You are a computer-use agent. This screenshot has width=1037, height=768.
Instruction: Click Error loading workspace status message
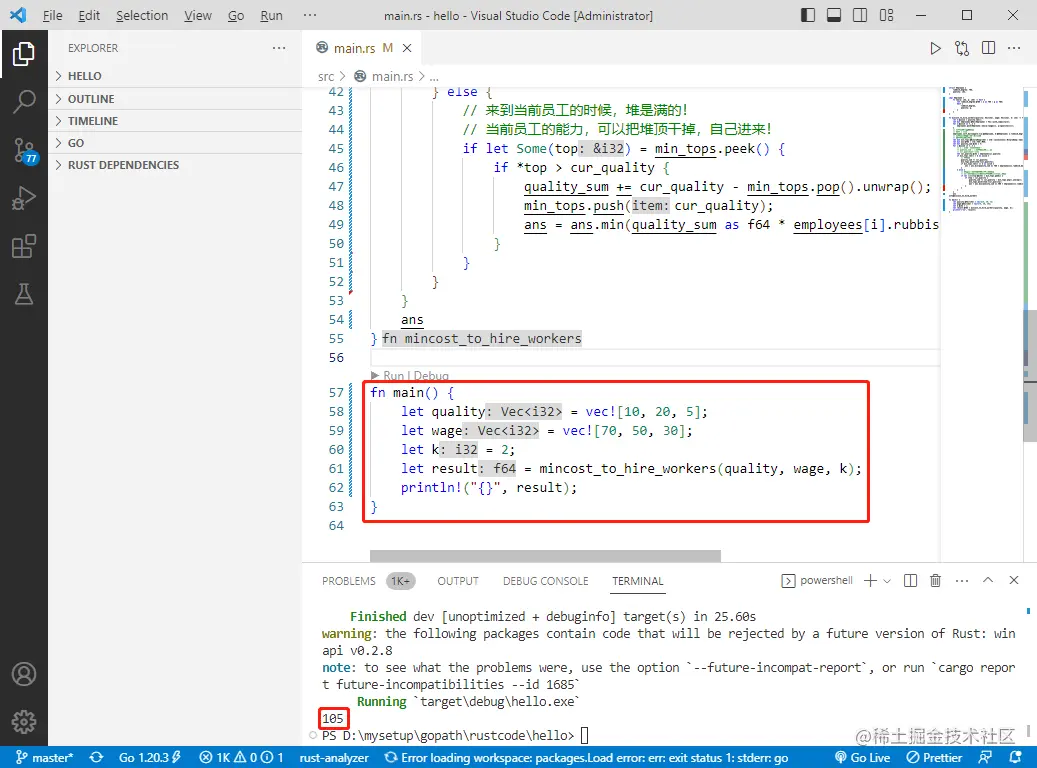click(587, 757)
